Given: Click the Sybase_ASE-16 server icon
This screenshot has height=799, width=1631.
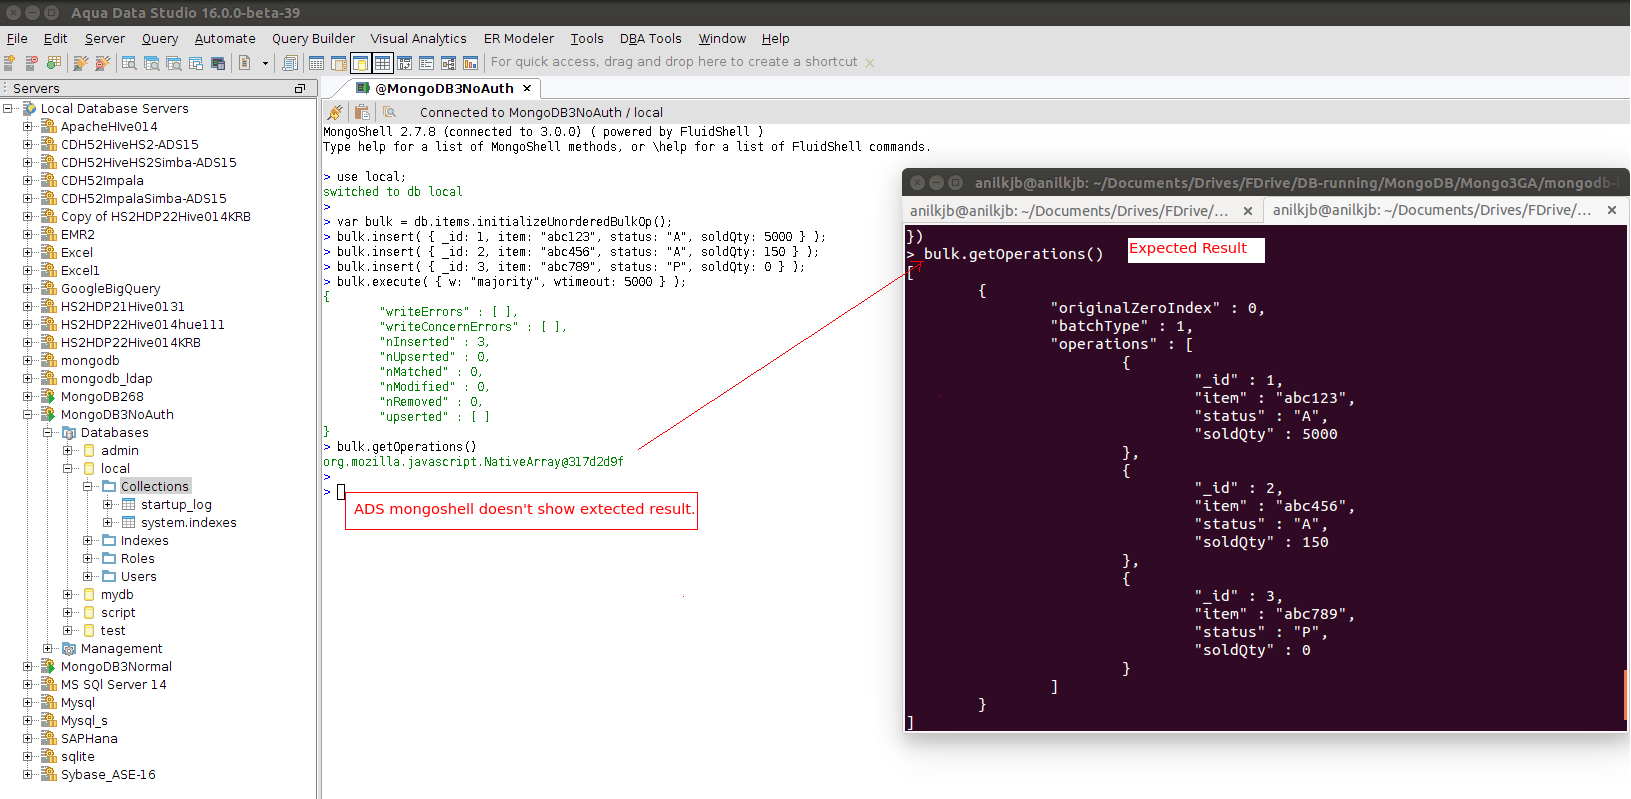Looking at the screenshot, I should [48, 775].
